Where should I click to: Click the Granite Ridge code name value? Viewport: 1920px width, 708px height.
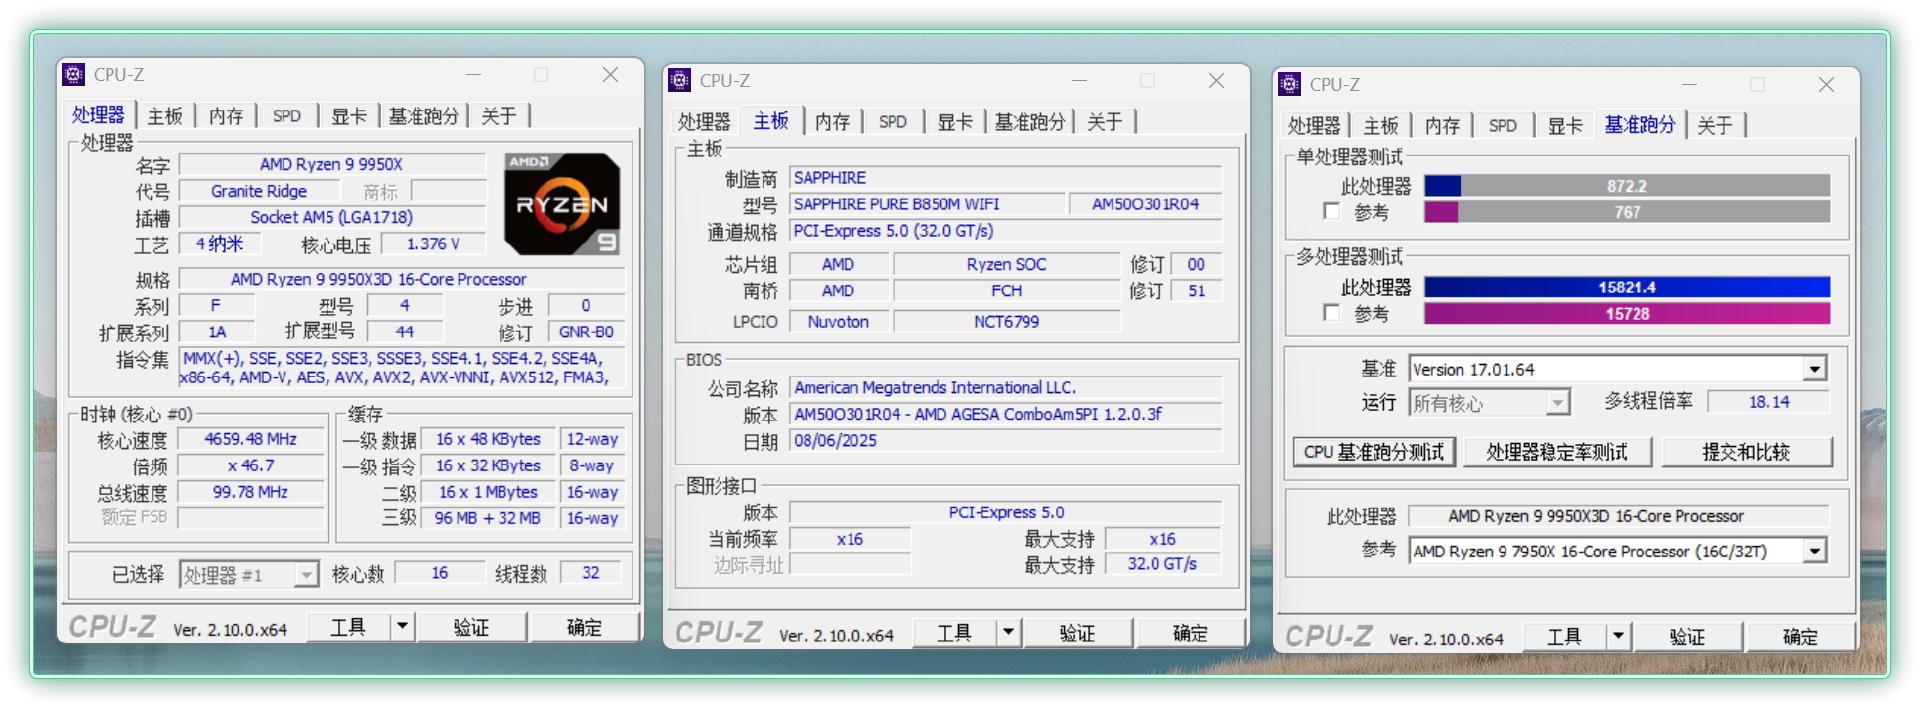[x=259, y=191]
